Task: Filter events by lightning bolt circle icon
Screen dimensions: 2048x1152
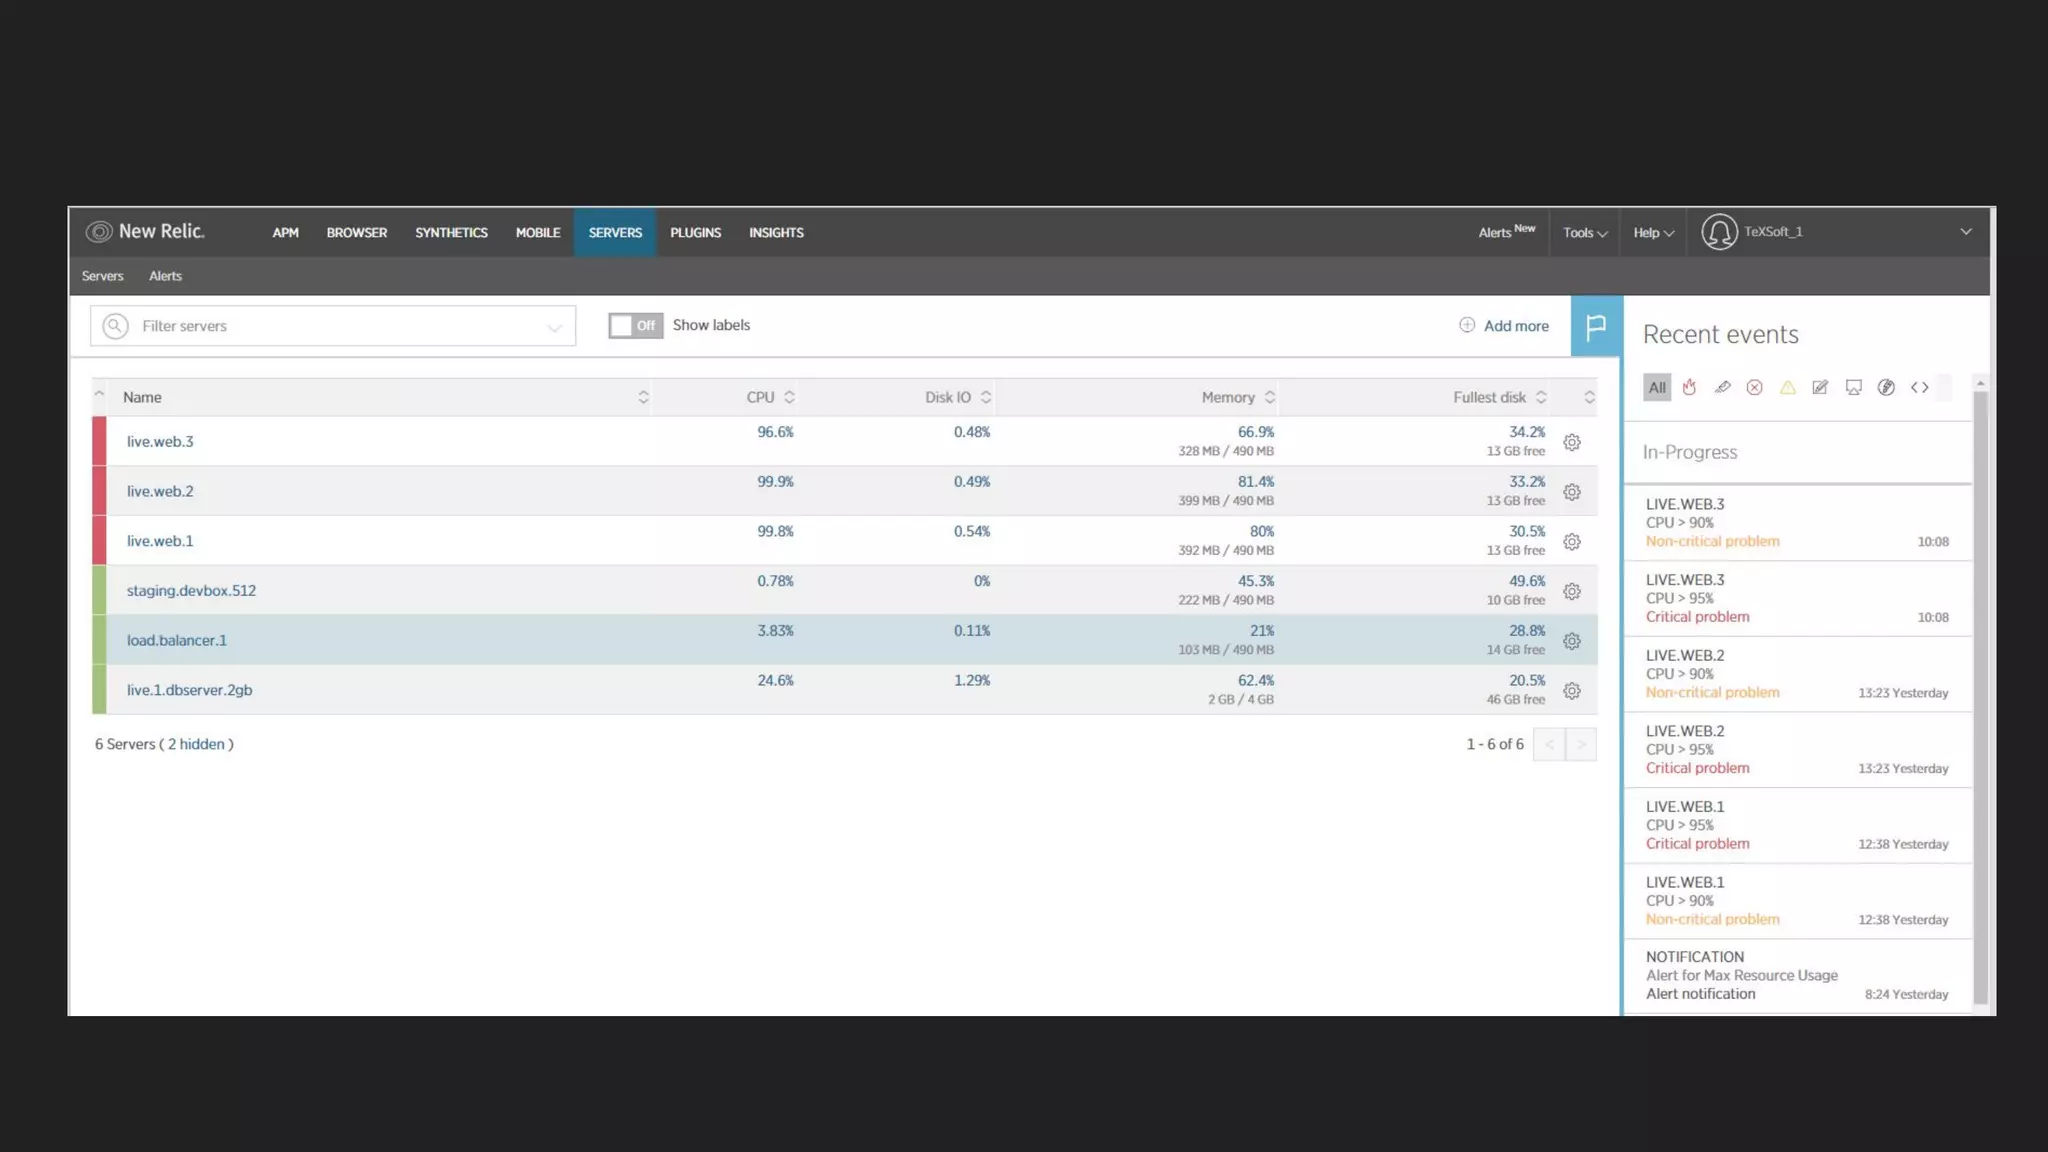Action: coord(1886,387)
